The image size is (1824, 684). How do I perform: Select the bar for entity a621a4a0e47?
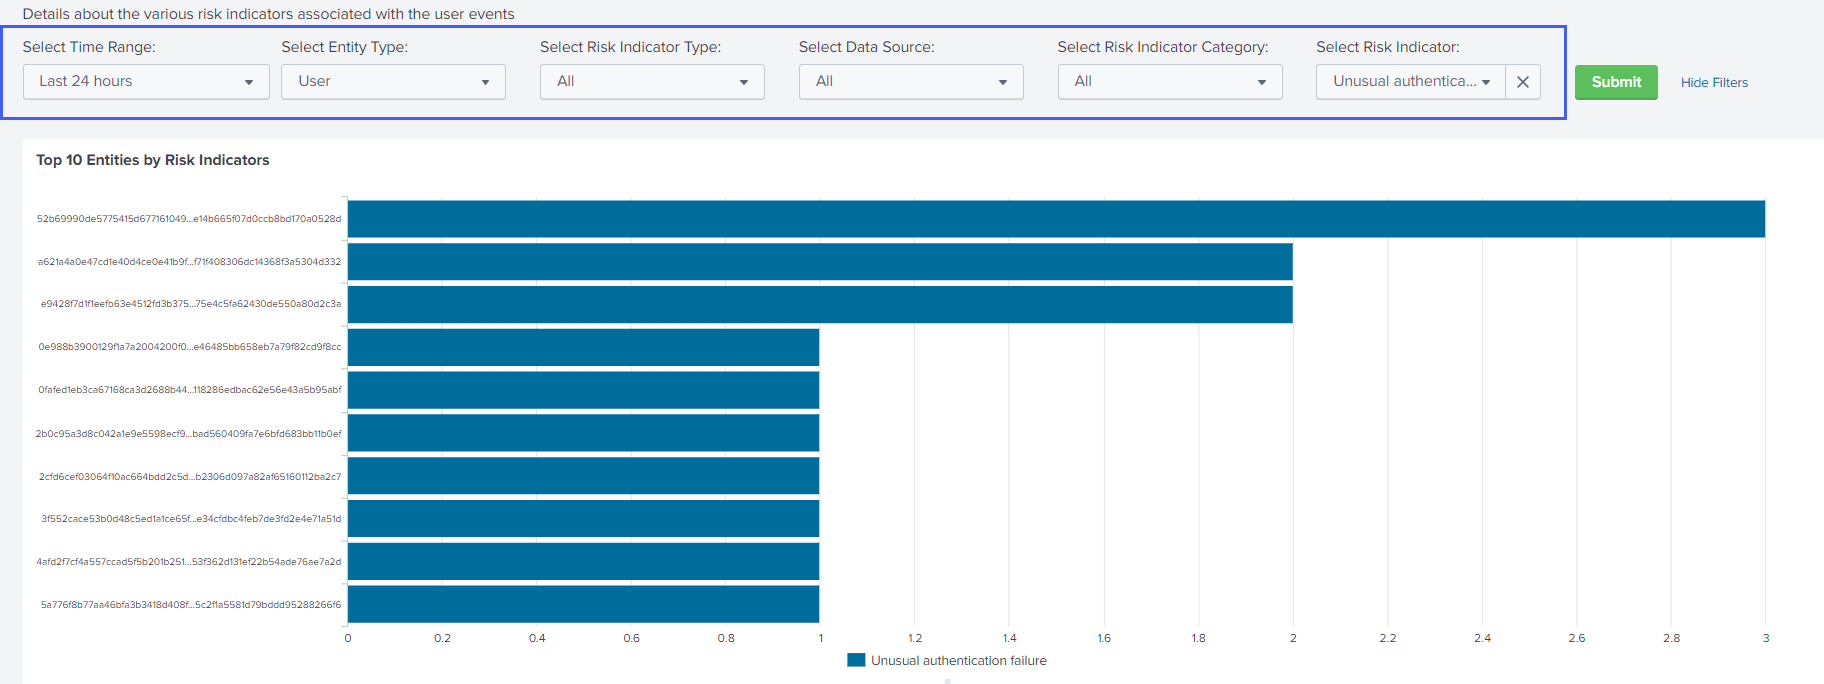coord(819,262)
